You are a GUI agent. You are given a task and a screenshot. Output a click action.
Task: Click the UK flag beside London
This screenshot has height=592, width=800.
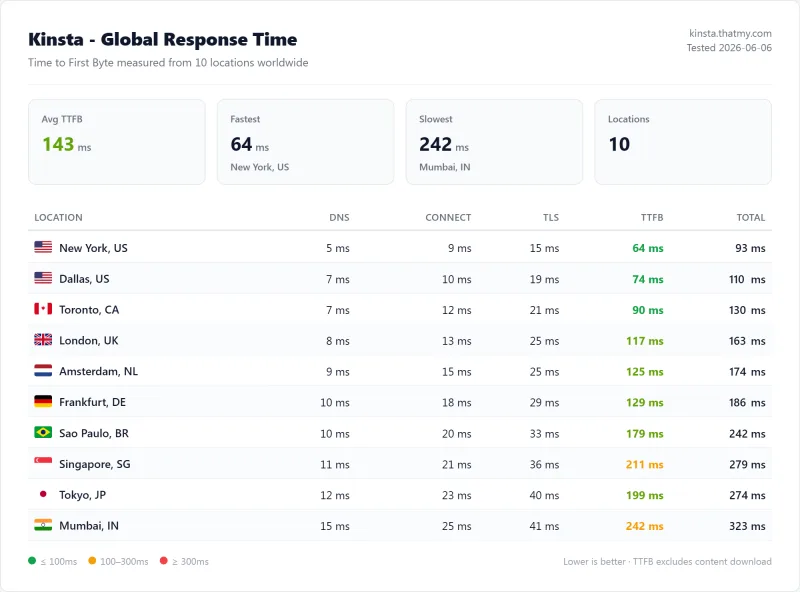(43, 339)
